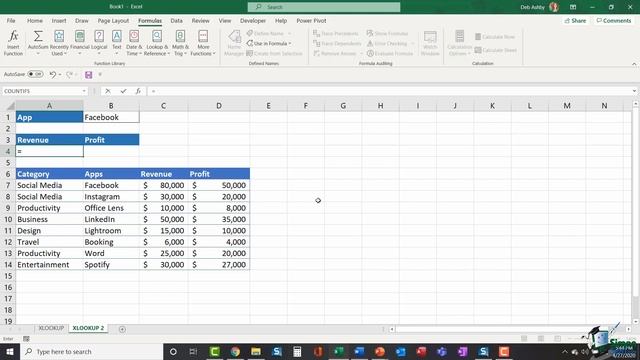Open the Comments pane
Screen dimensions: 640x360
tap(613, 20)
